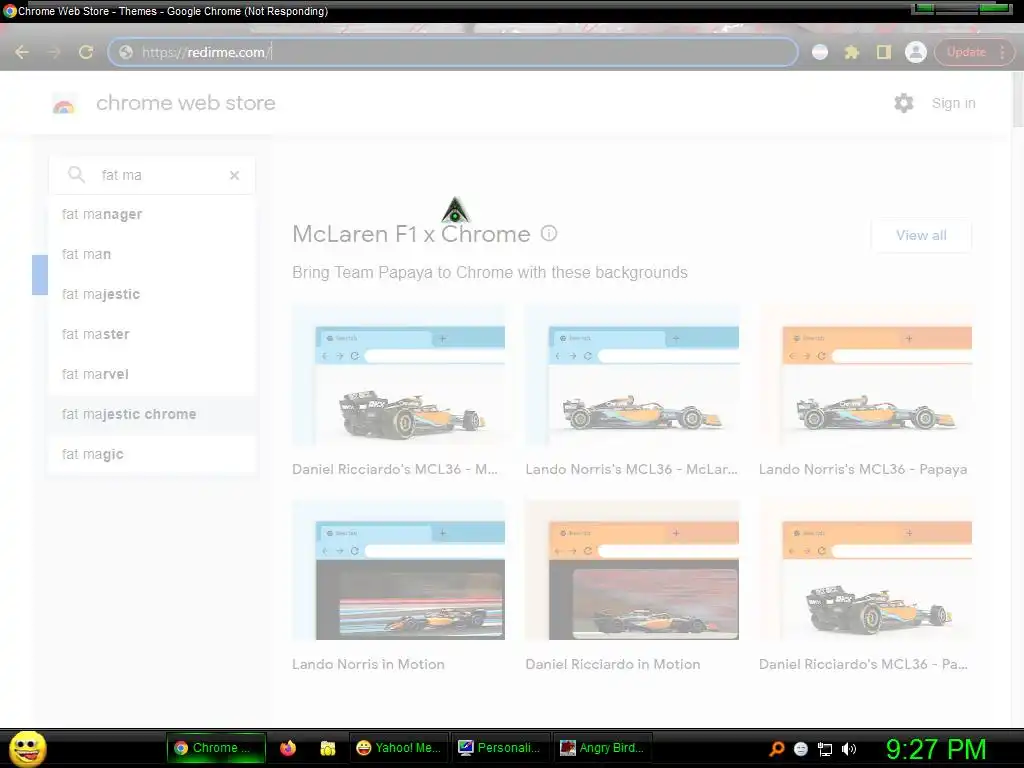Launch Firefox from the taskbar
1024x768 pixels.
click(288, 748)
